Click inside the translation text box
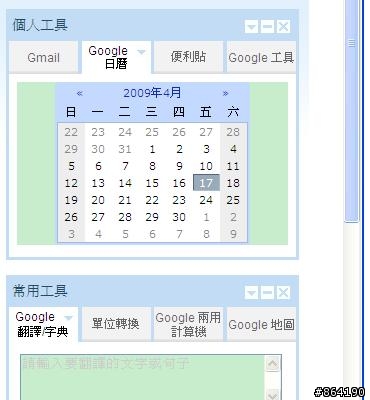The image size is (370, 400). click(143, 377)
